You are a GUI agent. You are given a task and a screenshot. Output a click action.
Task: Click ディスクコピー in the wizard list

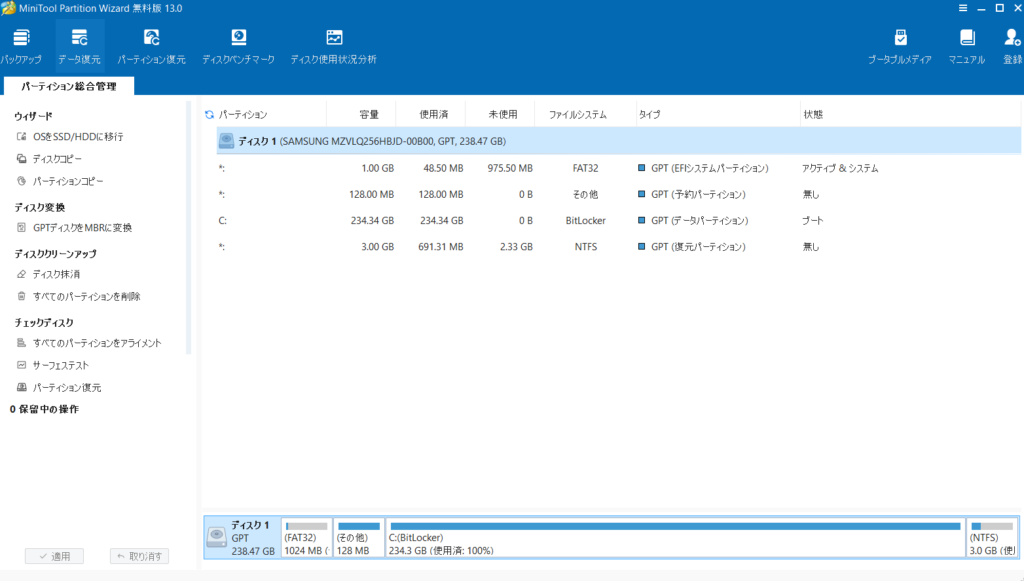56,159
